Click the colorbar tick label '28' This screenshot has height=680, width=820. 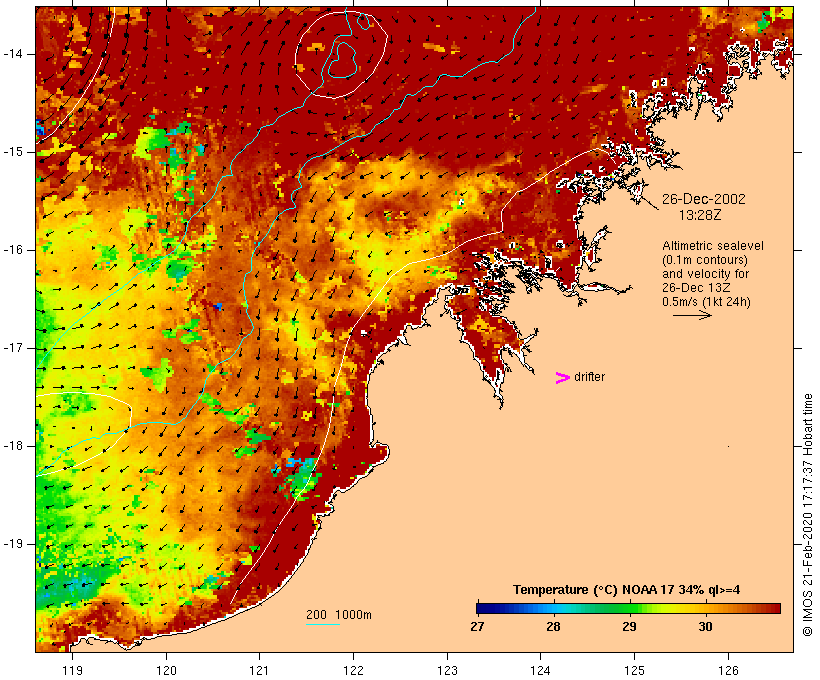coord(553,626)
